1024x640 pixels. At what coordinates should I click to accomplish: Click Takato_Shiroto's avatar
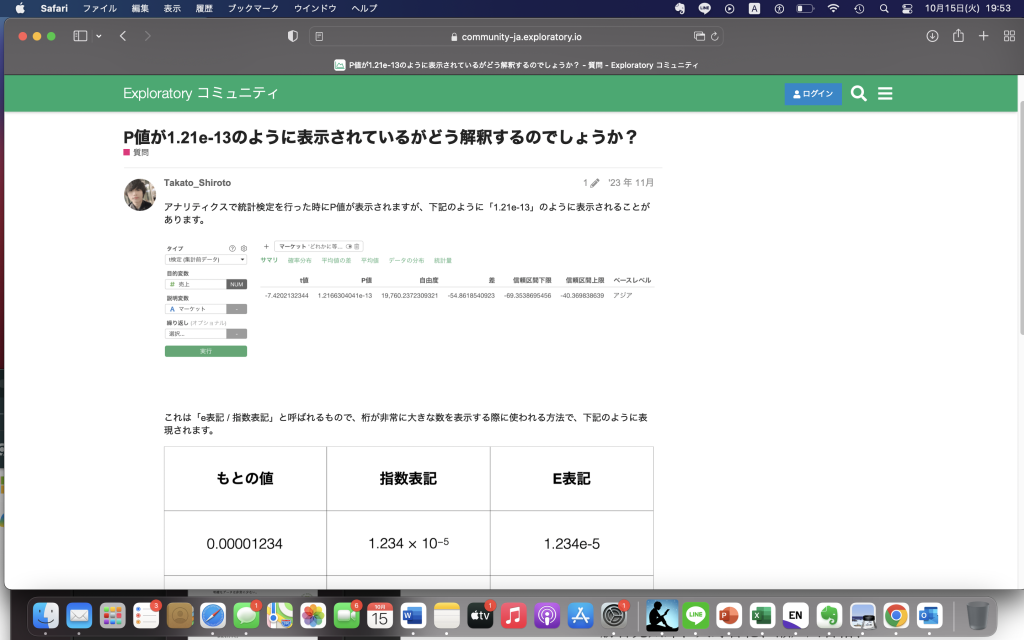tap(139, 195)
